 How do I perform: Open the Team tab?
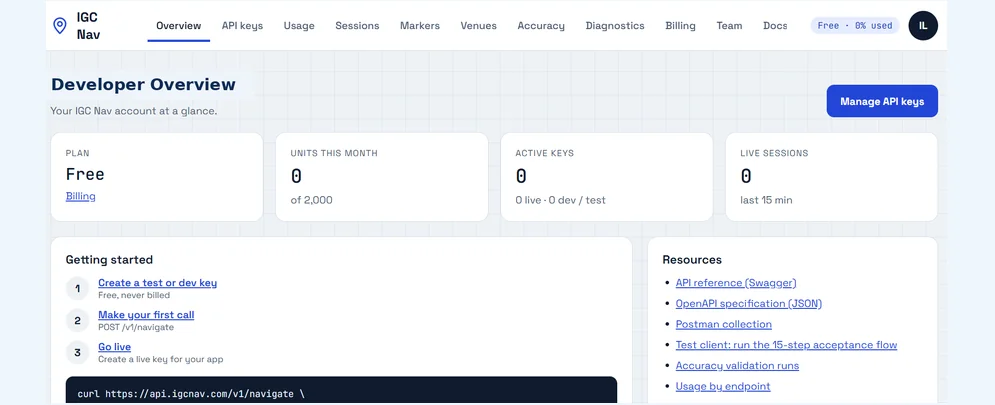click(x=729, y=26)
